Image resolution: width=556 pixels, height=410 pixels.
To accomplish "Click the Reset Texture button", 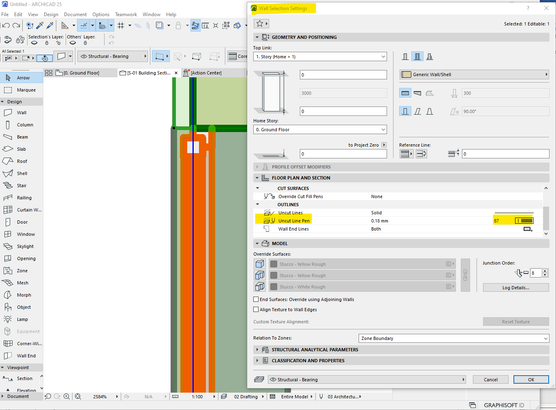I will (516, 322).
